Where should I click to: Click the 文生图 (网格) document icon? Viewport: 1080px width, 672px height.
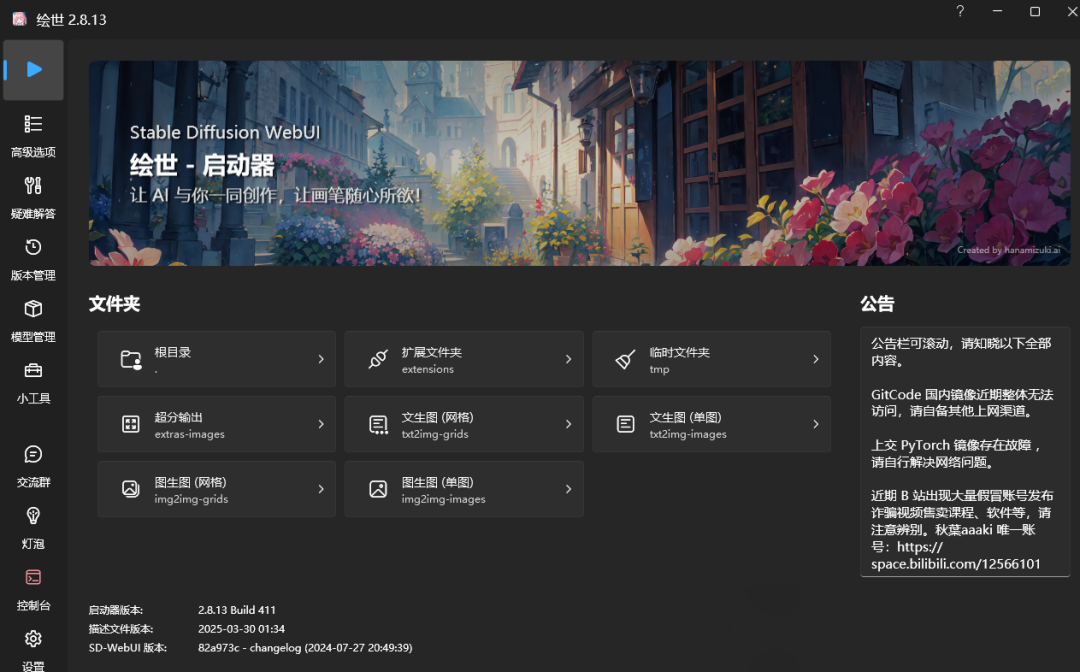point(378,424)
